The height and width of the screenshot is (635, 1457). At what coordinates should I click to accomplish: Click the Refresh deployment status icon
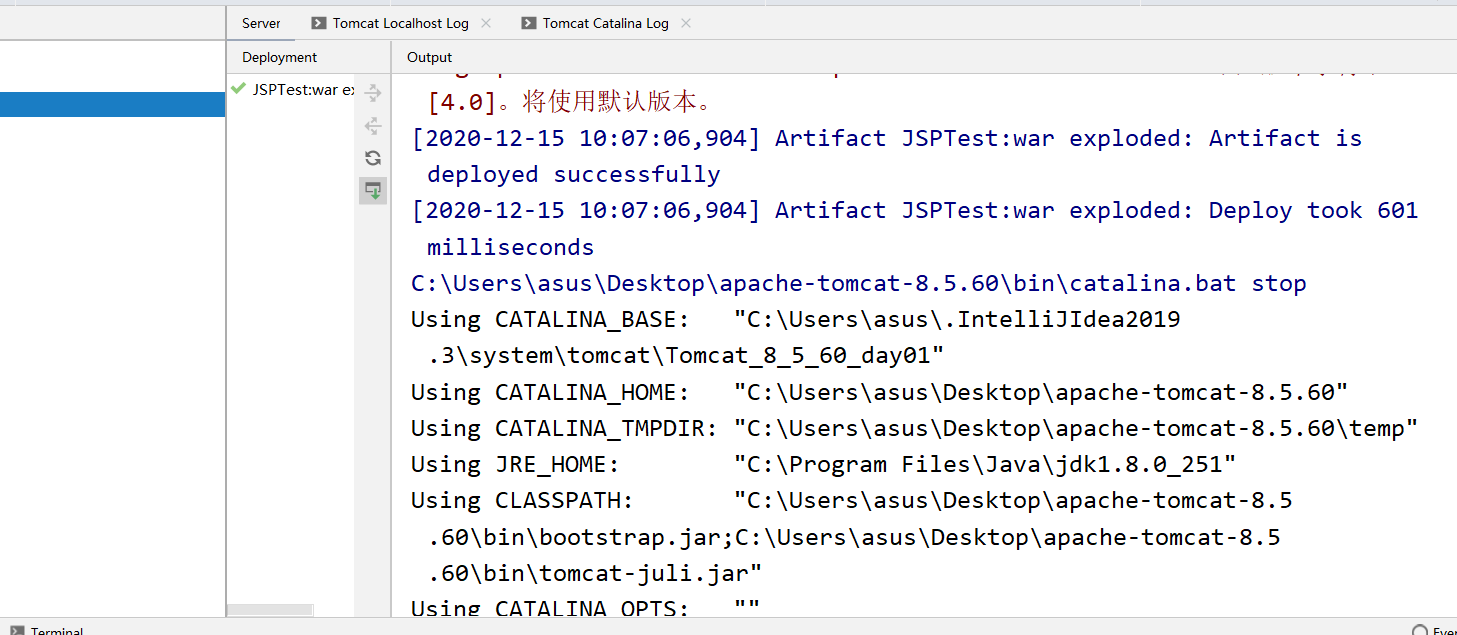point(373,158)
